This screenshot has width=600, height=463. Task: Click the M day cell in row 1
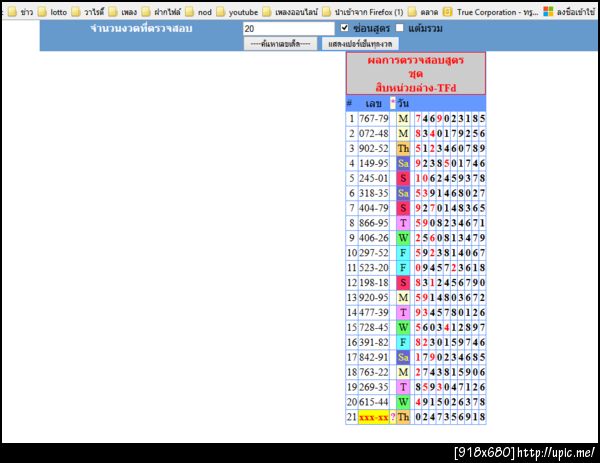[x=403, y=119]
